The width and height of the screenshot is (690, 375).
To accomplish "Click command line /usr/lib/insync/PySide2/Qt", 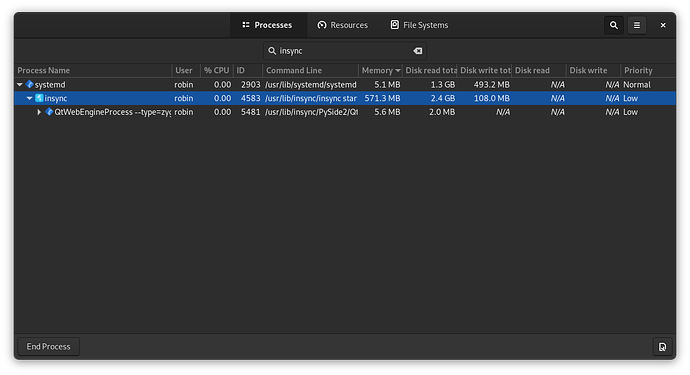I will pyautogui.click(x=312, y=112).
